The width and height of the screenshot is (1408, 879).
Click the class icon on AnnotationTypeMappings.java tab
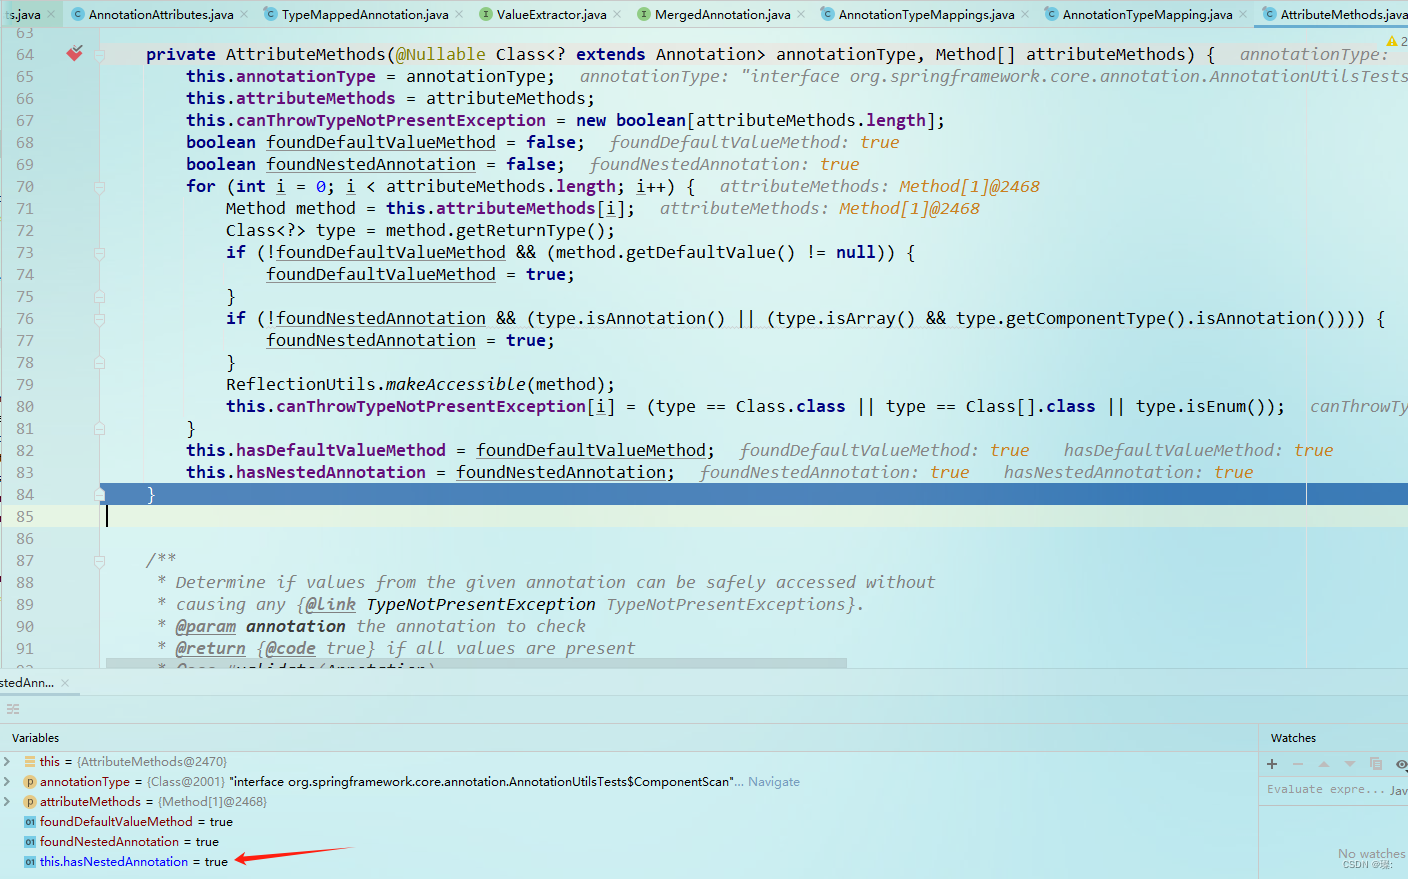[x=827, y=14]
